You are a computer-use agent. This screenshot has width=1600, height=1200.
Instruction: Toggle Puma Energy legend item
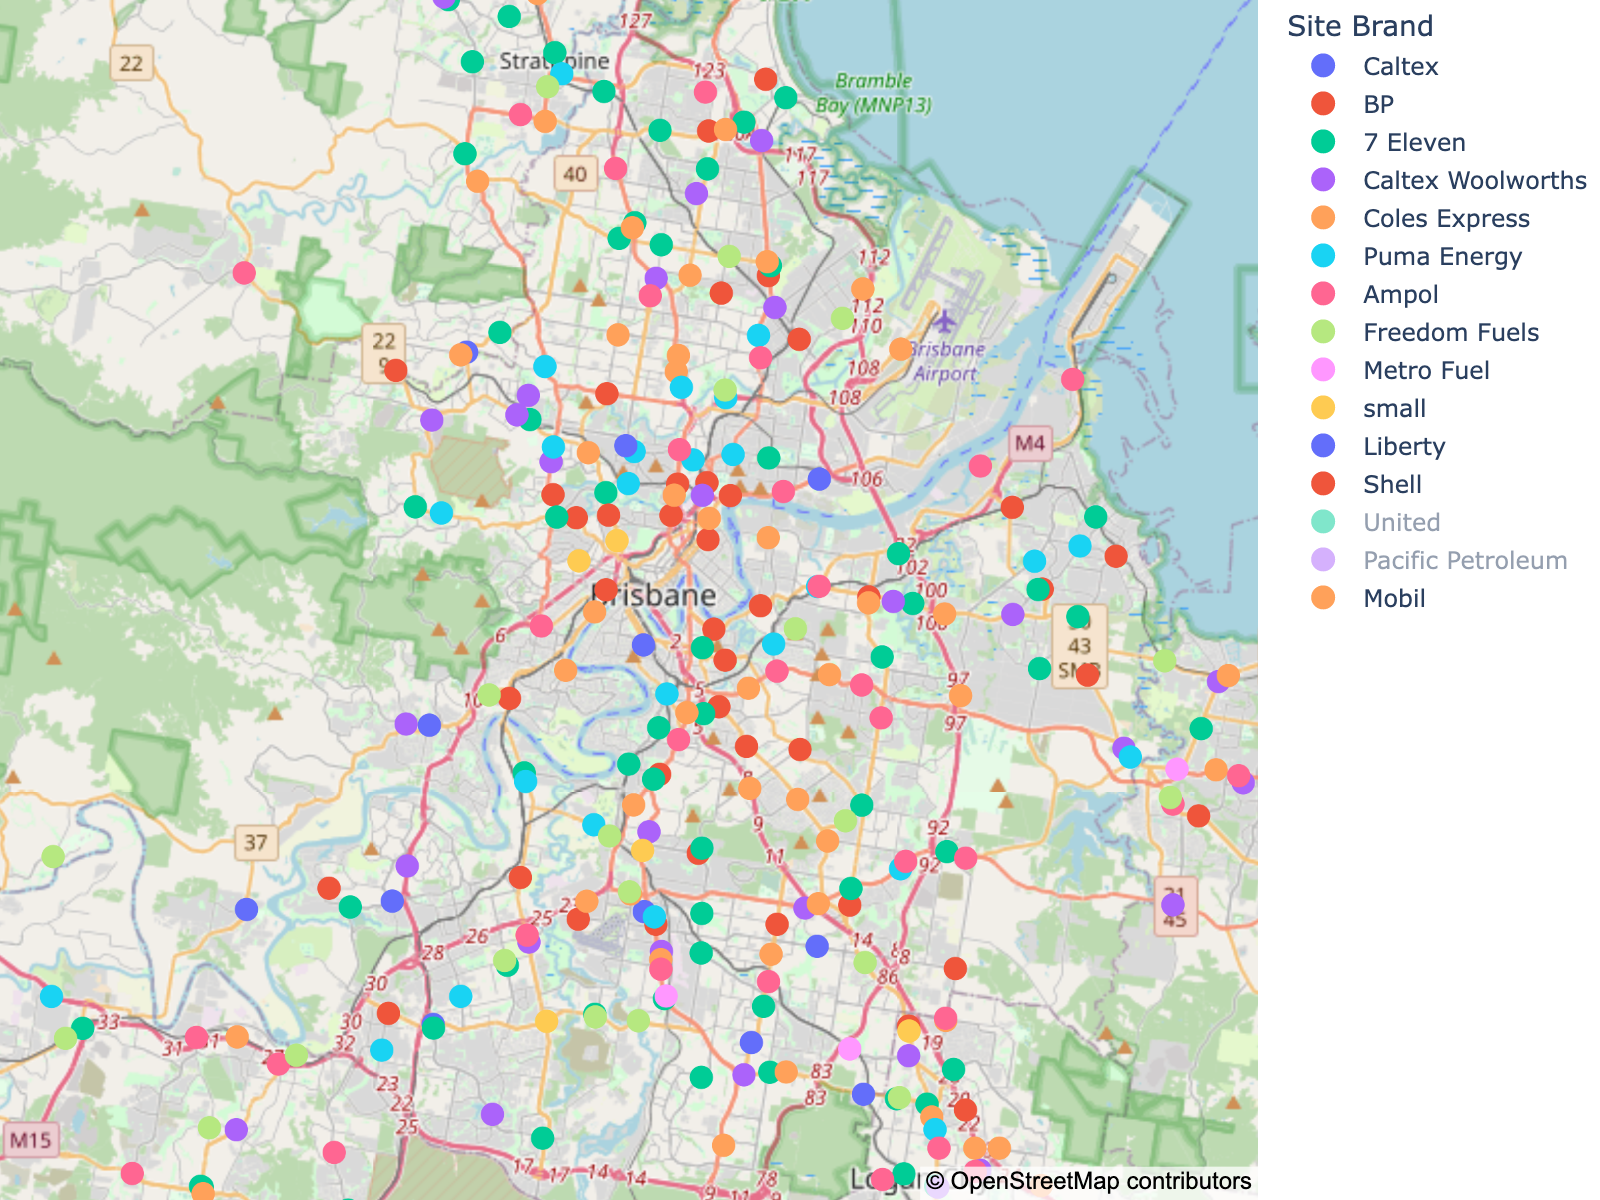click(1441, 257)
